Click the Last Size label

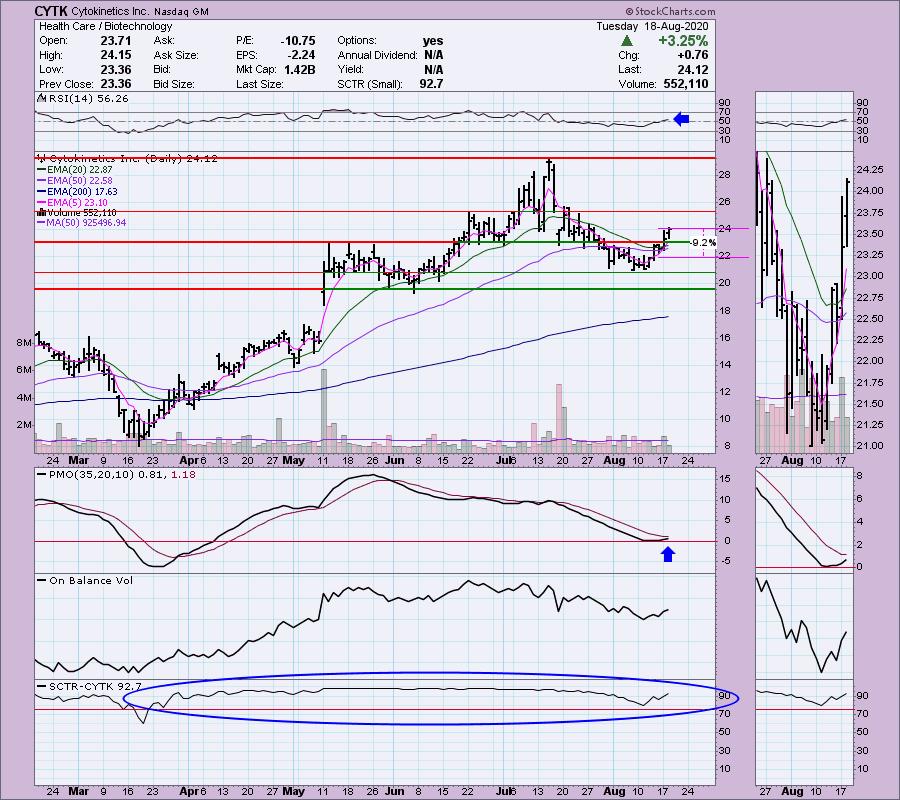259,84
